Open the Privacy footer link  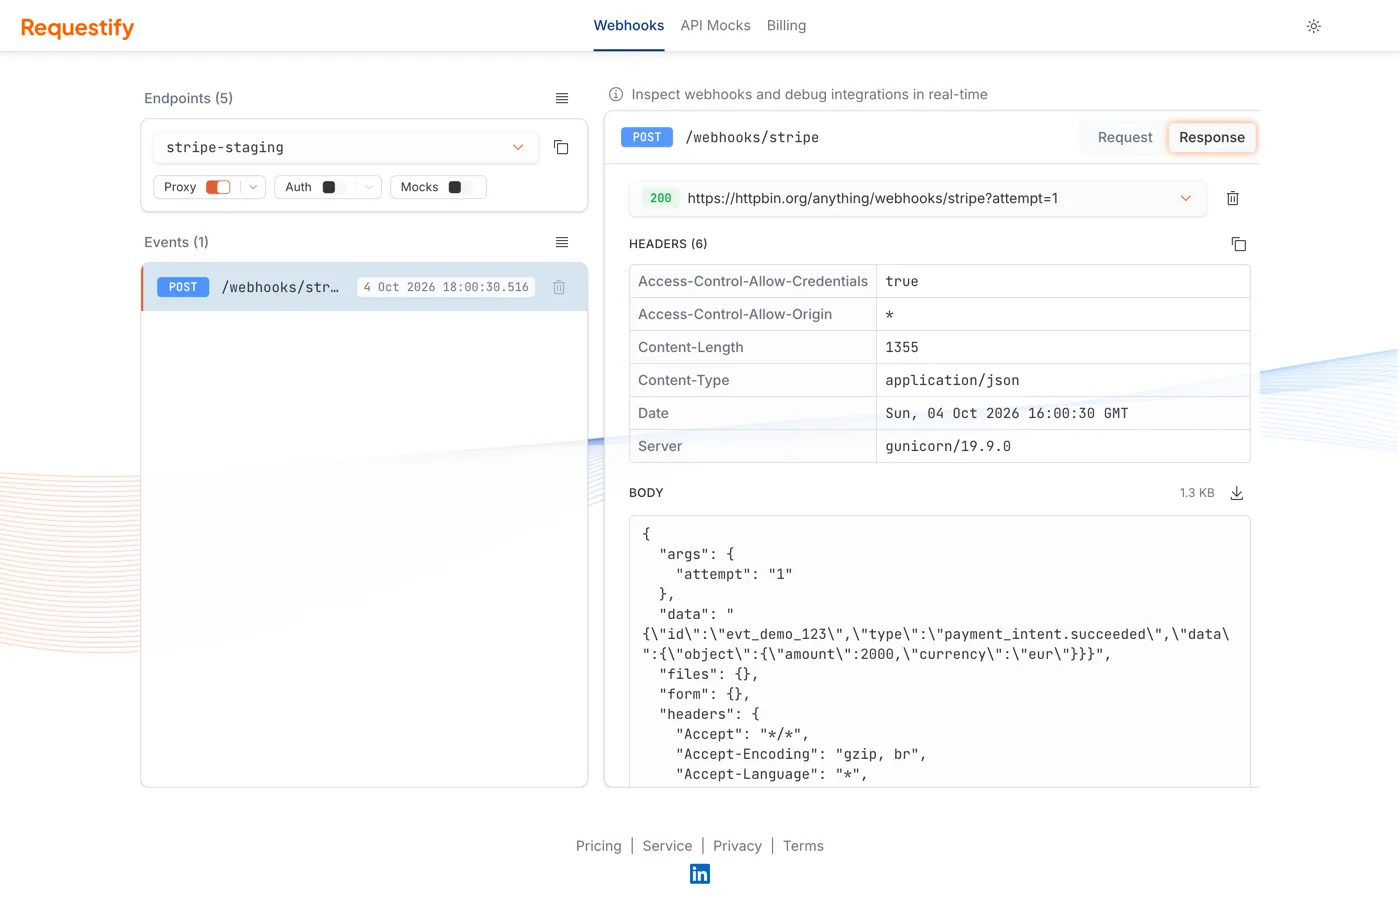click(737, 846)
